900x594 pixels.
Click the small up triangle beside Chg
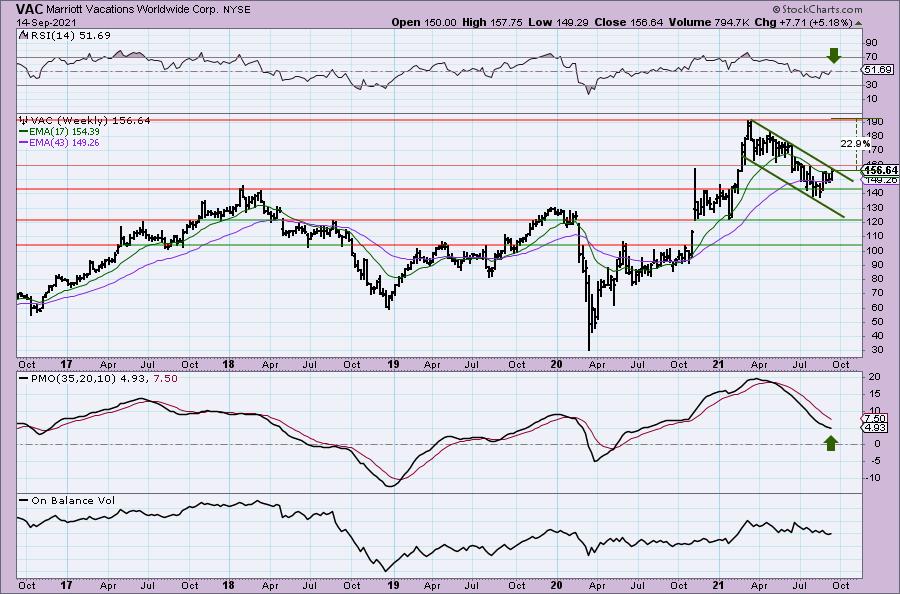click(x=858, y=23)
